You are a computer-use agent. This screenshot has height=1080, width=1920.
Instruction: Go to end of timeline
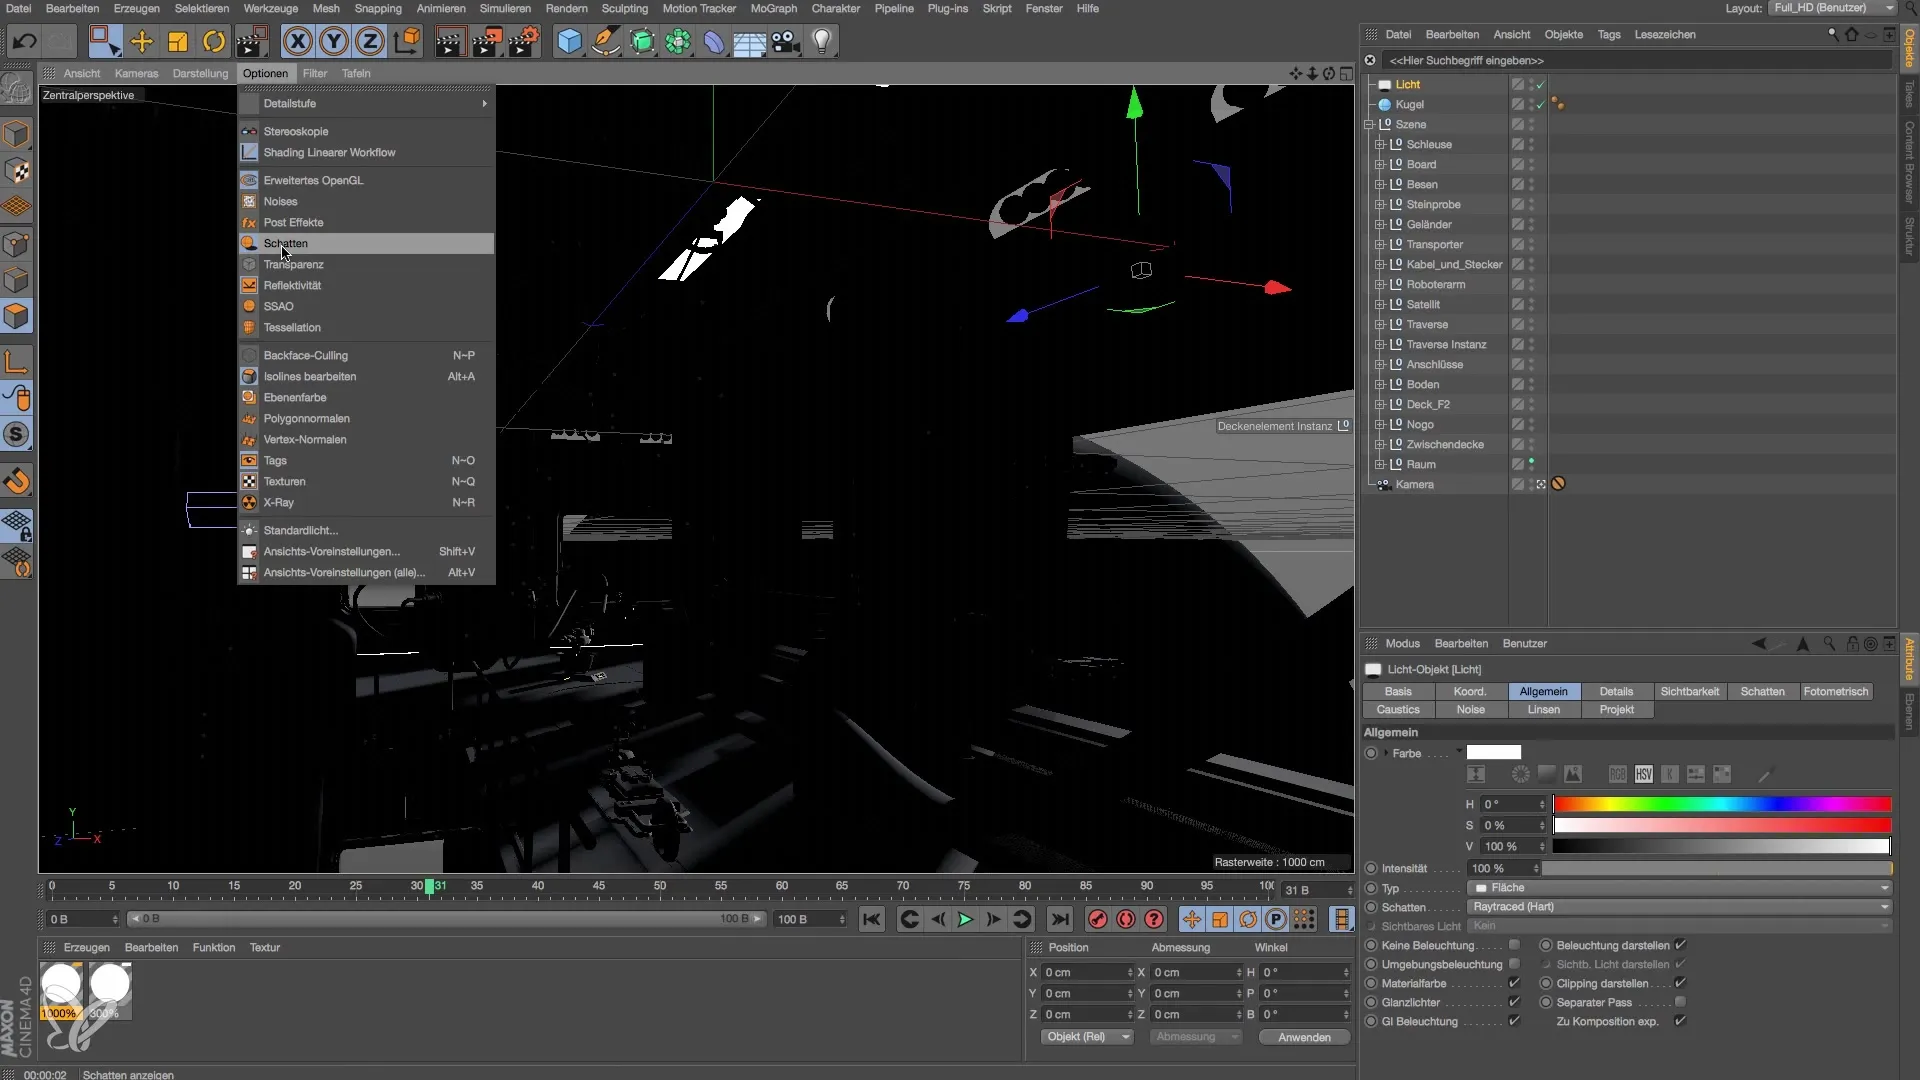pyautogui.click(x=1060, y=919)
